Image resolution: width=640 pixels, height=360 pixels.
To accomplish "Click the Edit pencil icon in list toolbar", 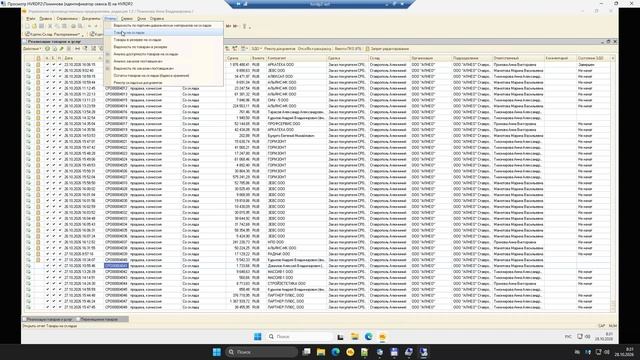I will [x=62, y=49].
